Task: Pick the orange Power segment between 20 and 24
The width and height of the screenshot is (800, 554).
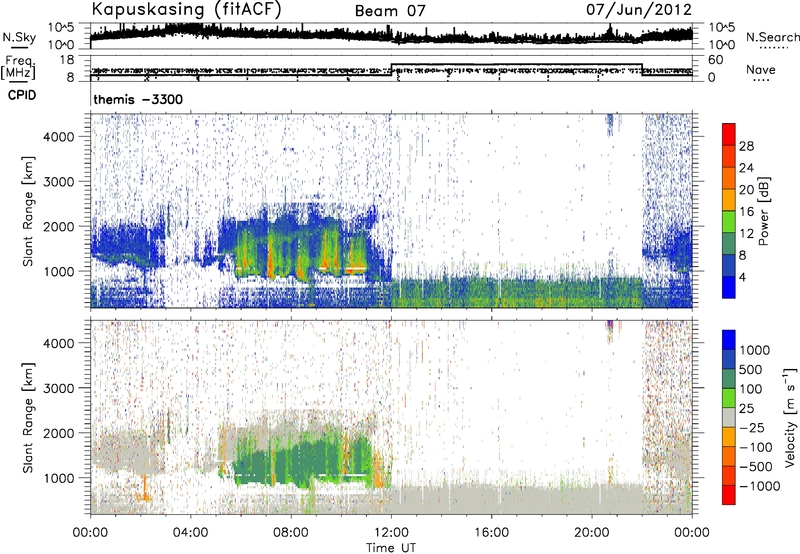Action: (x=729, y=179)
